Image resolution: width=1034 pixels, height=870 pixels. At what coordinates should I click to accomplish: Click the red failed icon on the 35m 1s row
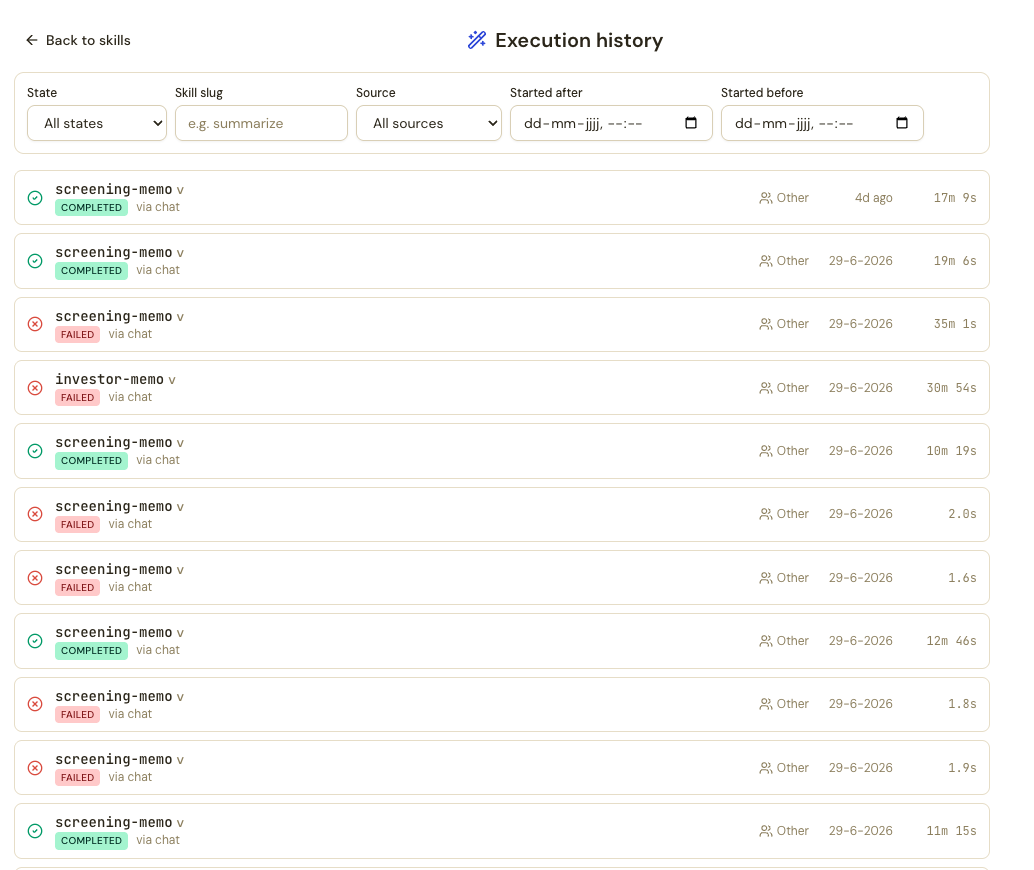[x=35, y=325]
